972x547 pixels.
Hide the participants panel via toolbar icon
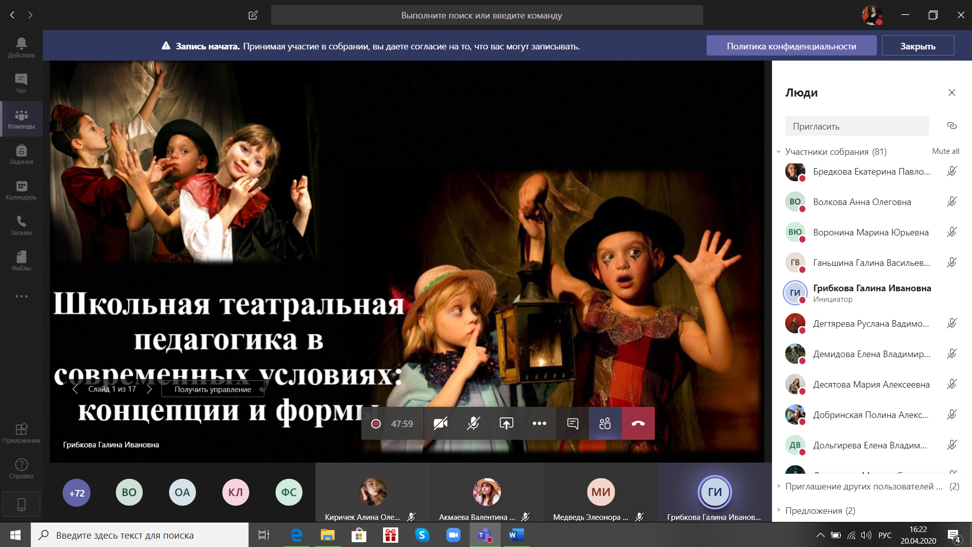click(605, 424)
